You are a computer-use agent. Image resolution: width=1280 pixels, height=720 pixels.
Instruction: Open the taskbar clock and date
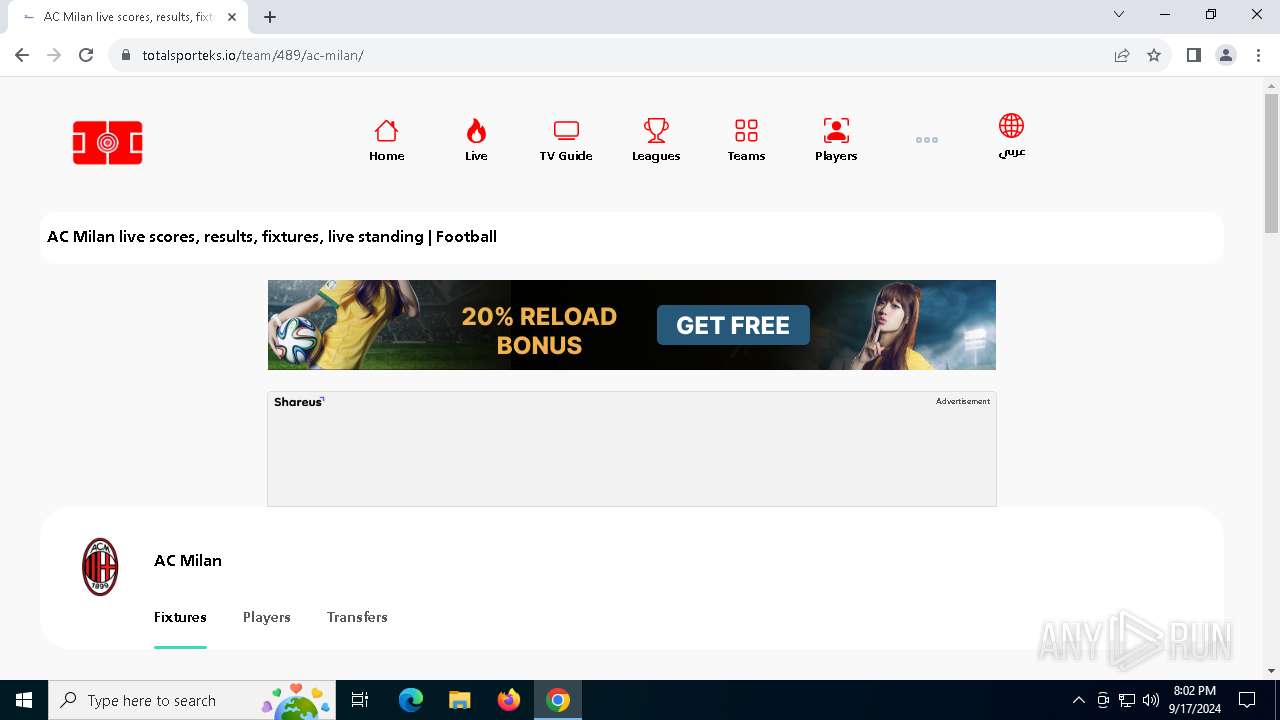[1195, 700]
